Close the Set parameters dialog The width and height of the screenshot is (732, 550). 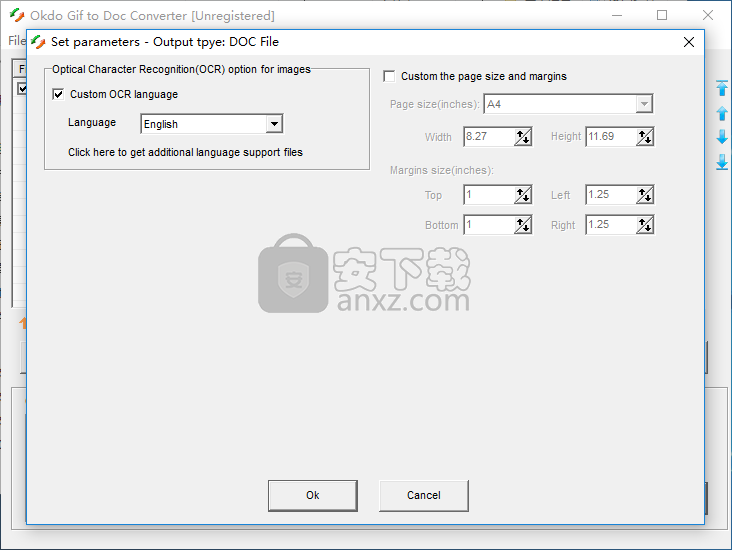[x=689, y=42]
